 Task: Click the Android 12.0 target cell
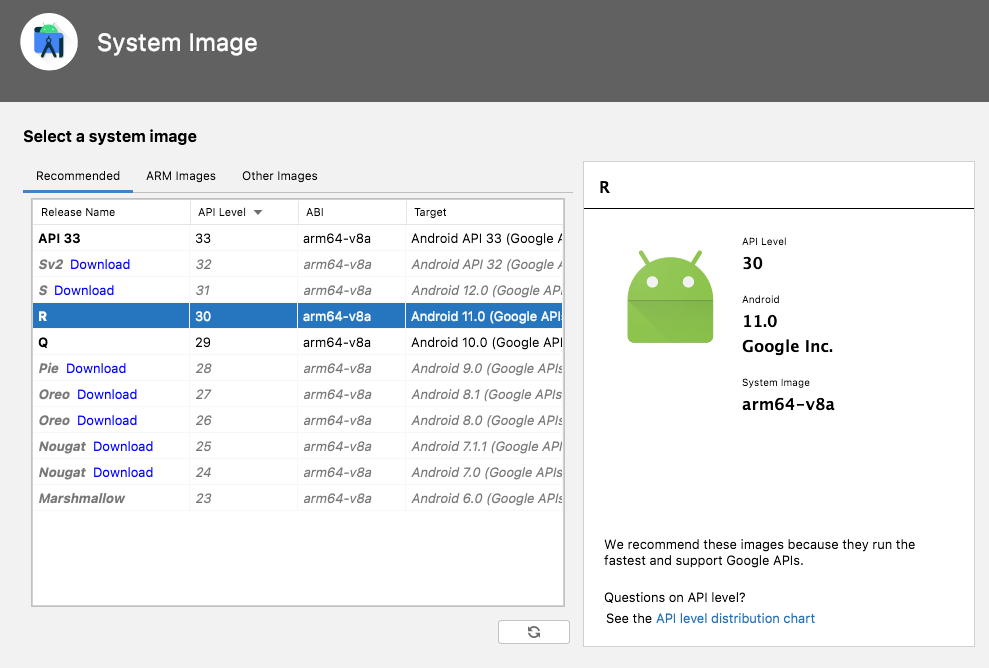pos(486,290)
